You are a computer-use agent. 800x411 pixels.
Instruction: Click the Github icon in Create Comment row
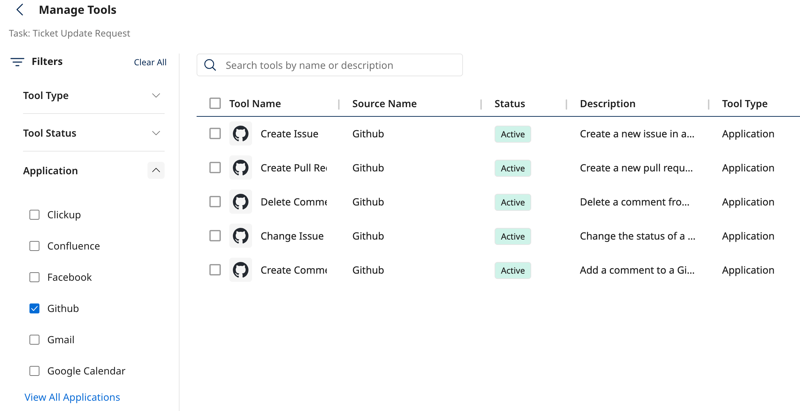tap(240, 270)
